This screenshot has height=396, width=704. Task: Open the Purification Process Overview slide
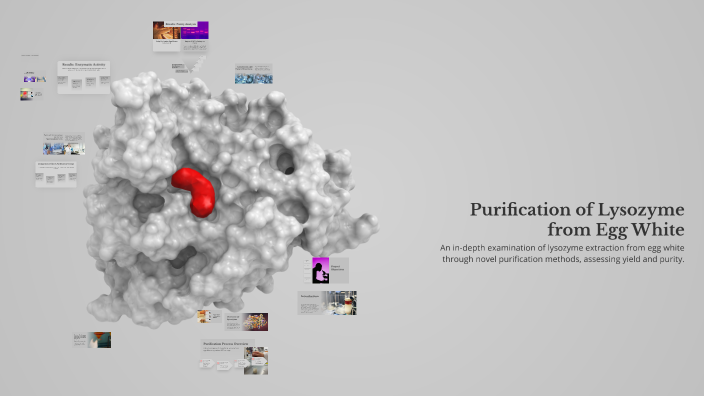[234, 357]
